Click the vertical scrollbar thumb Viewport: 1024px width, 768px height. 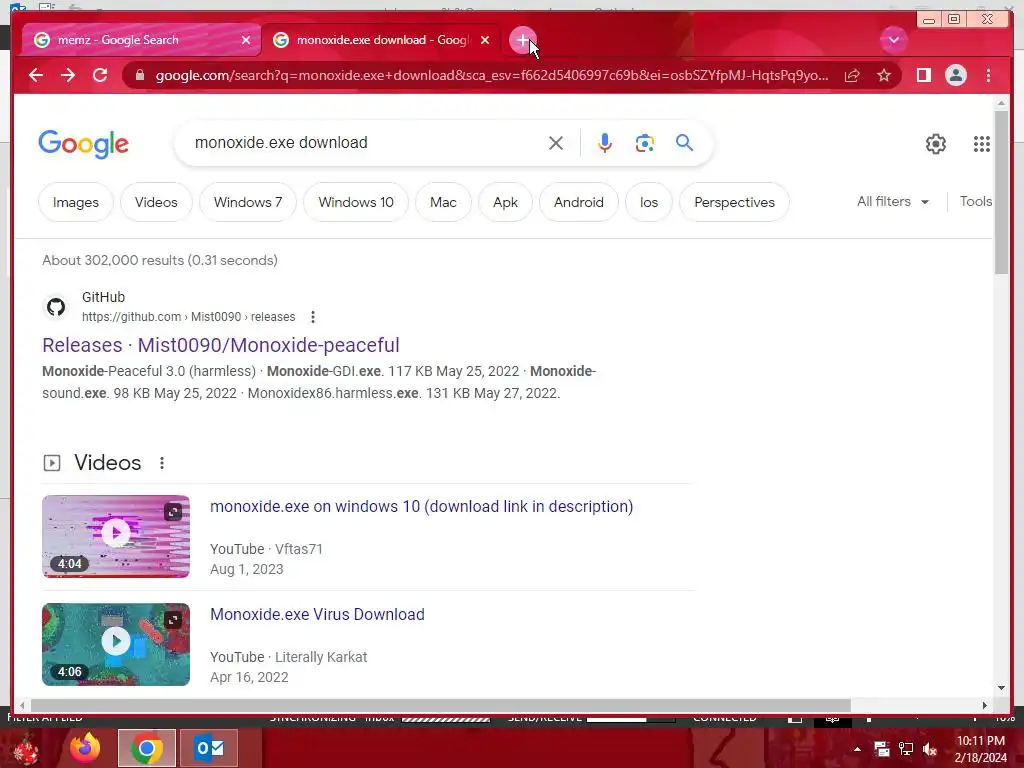click(x=1001, y=193)
